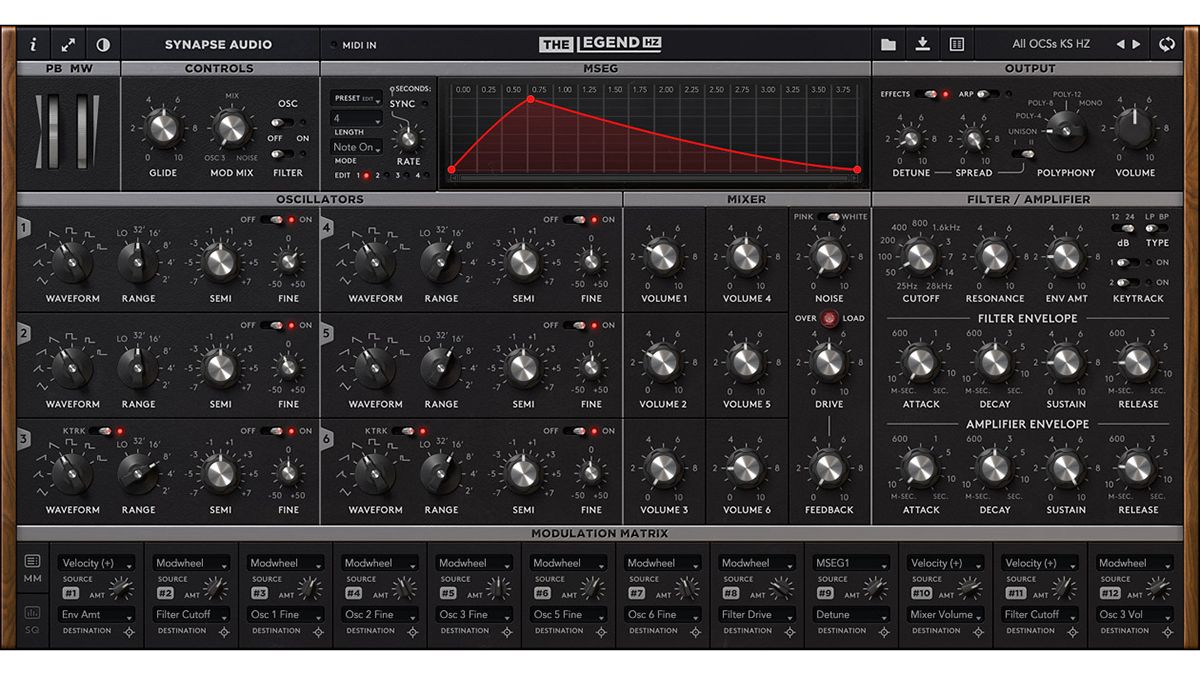The image size is (1200, 675).
Task: Click the crosshair icon in slot #4
Action: tap(412, 632)
